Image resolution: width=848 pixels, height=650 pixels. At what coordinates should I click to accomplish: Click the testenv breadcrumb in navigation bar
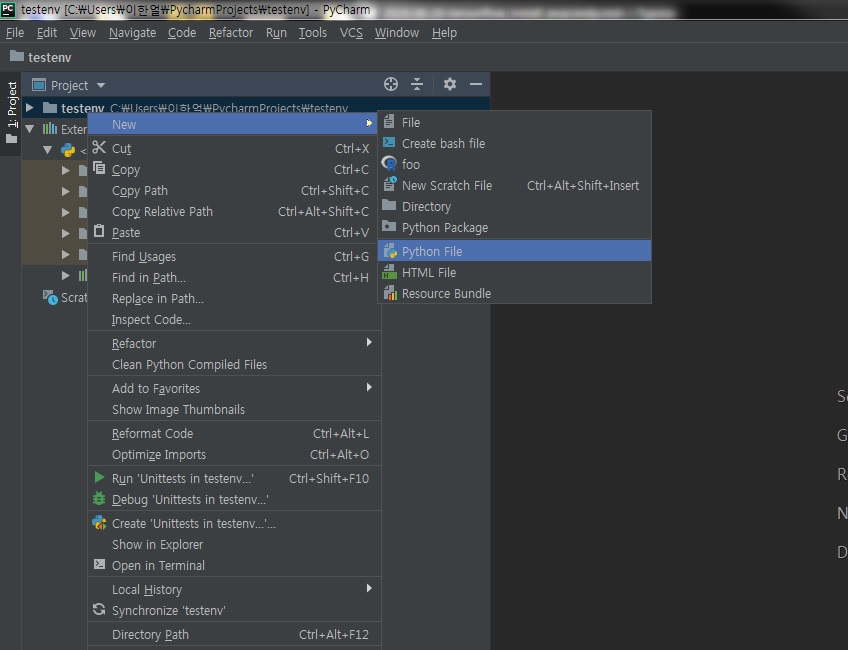[41, 57]
